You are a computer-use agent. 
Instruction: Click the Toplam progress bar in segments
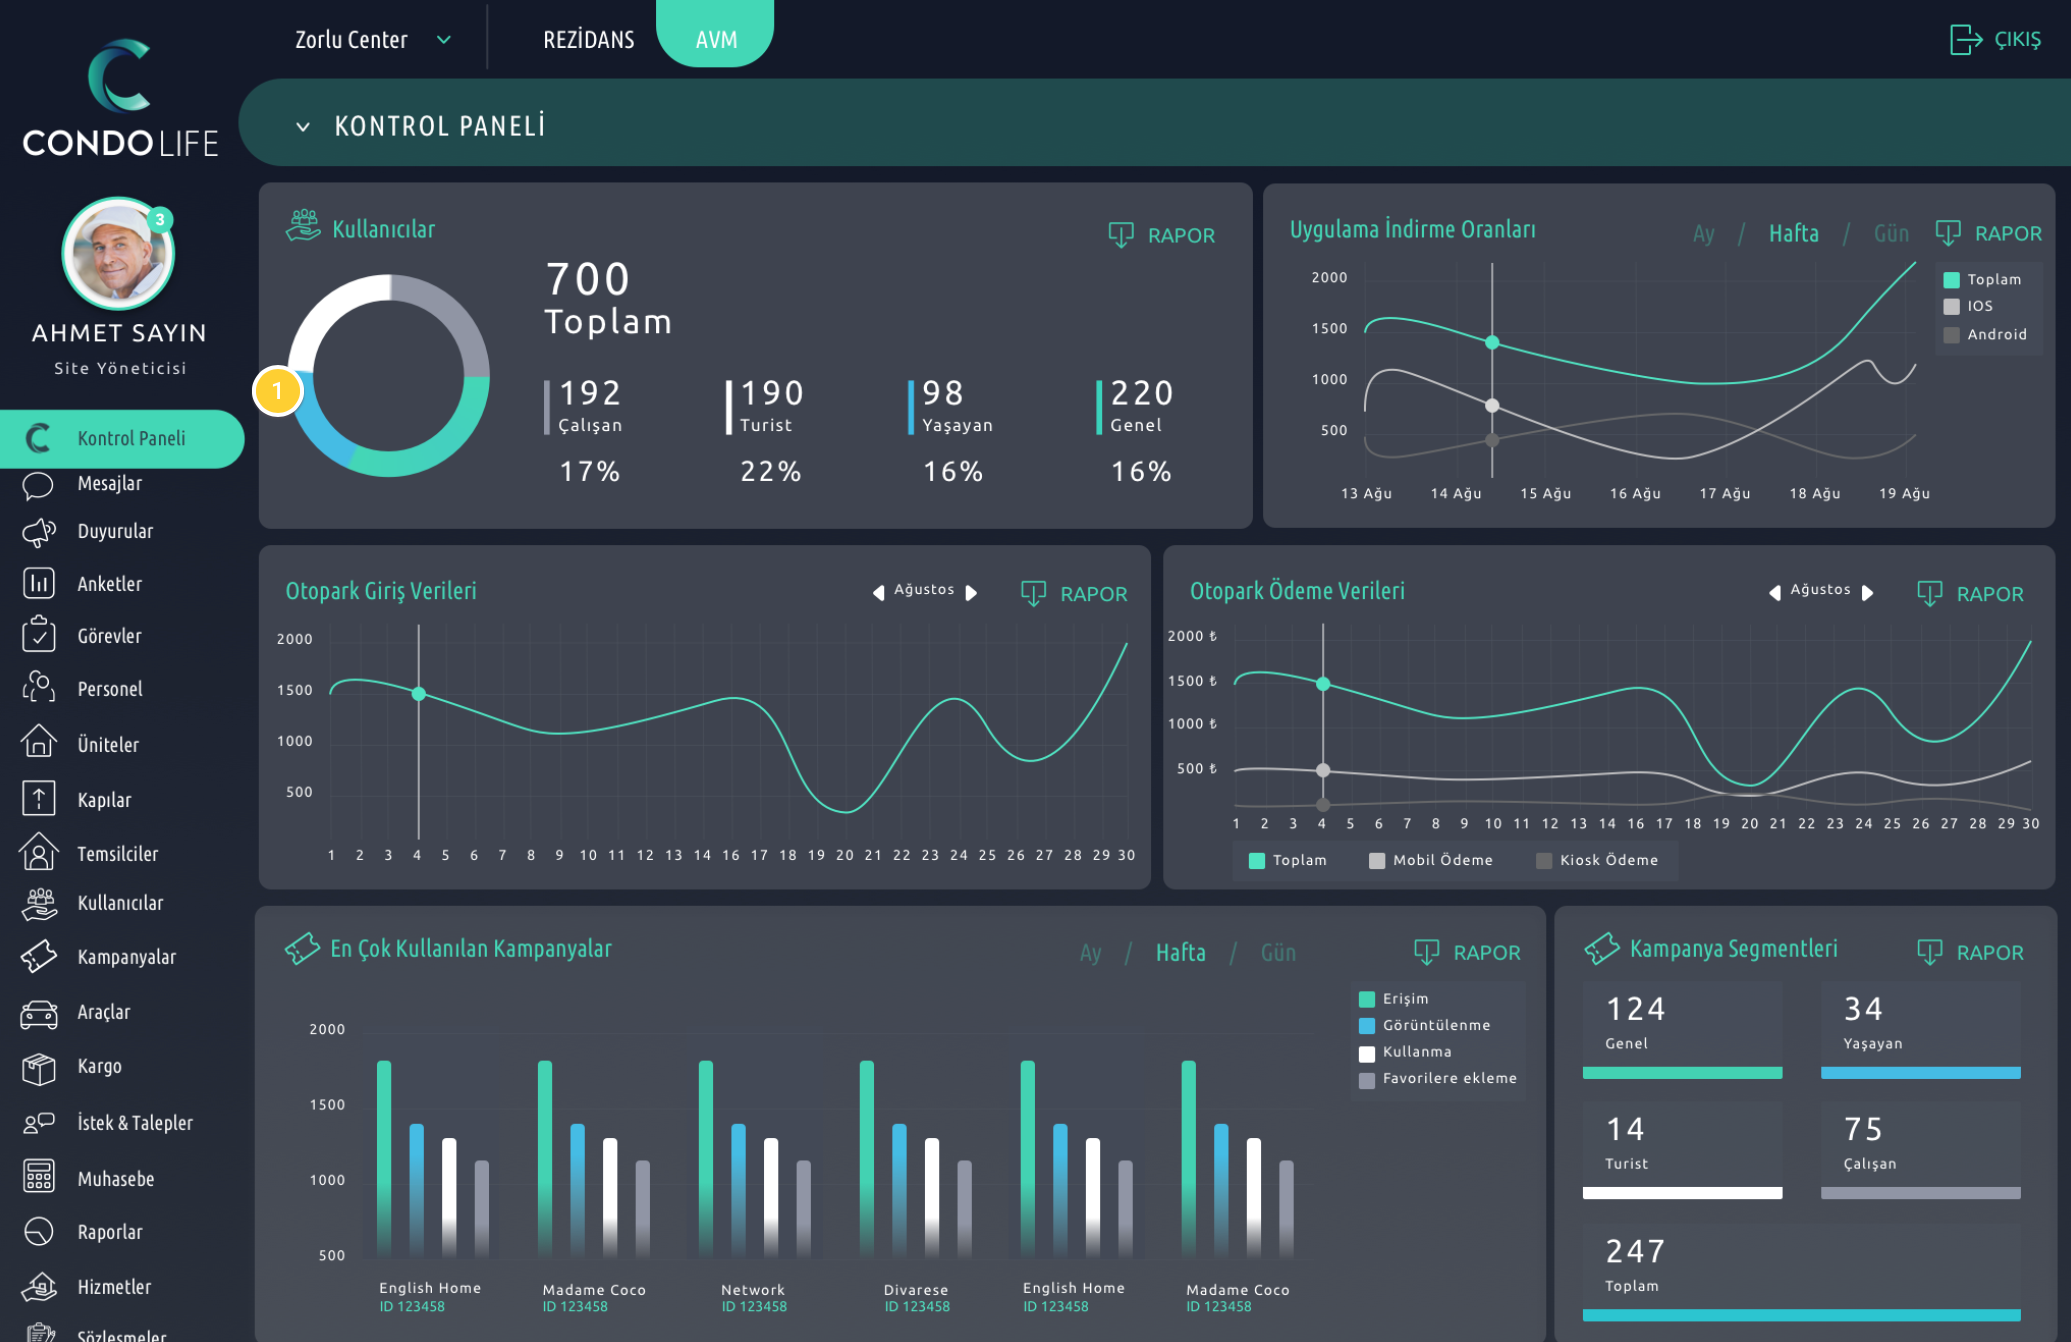tap(1801, 1315)
